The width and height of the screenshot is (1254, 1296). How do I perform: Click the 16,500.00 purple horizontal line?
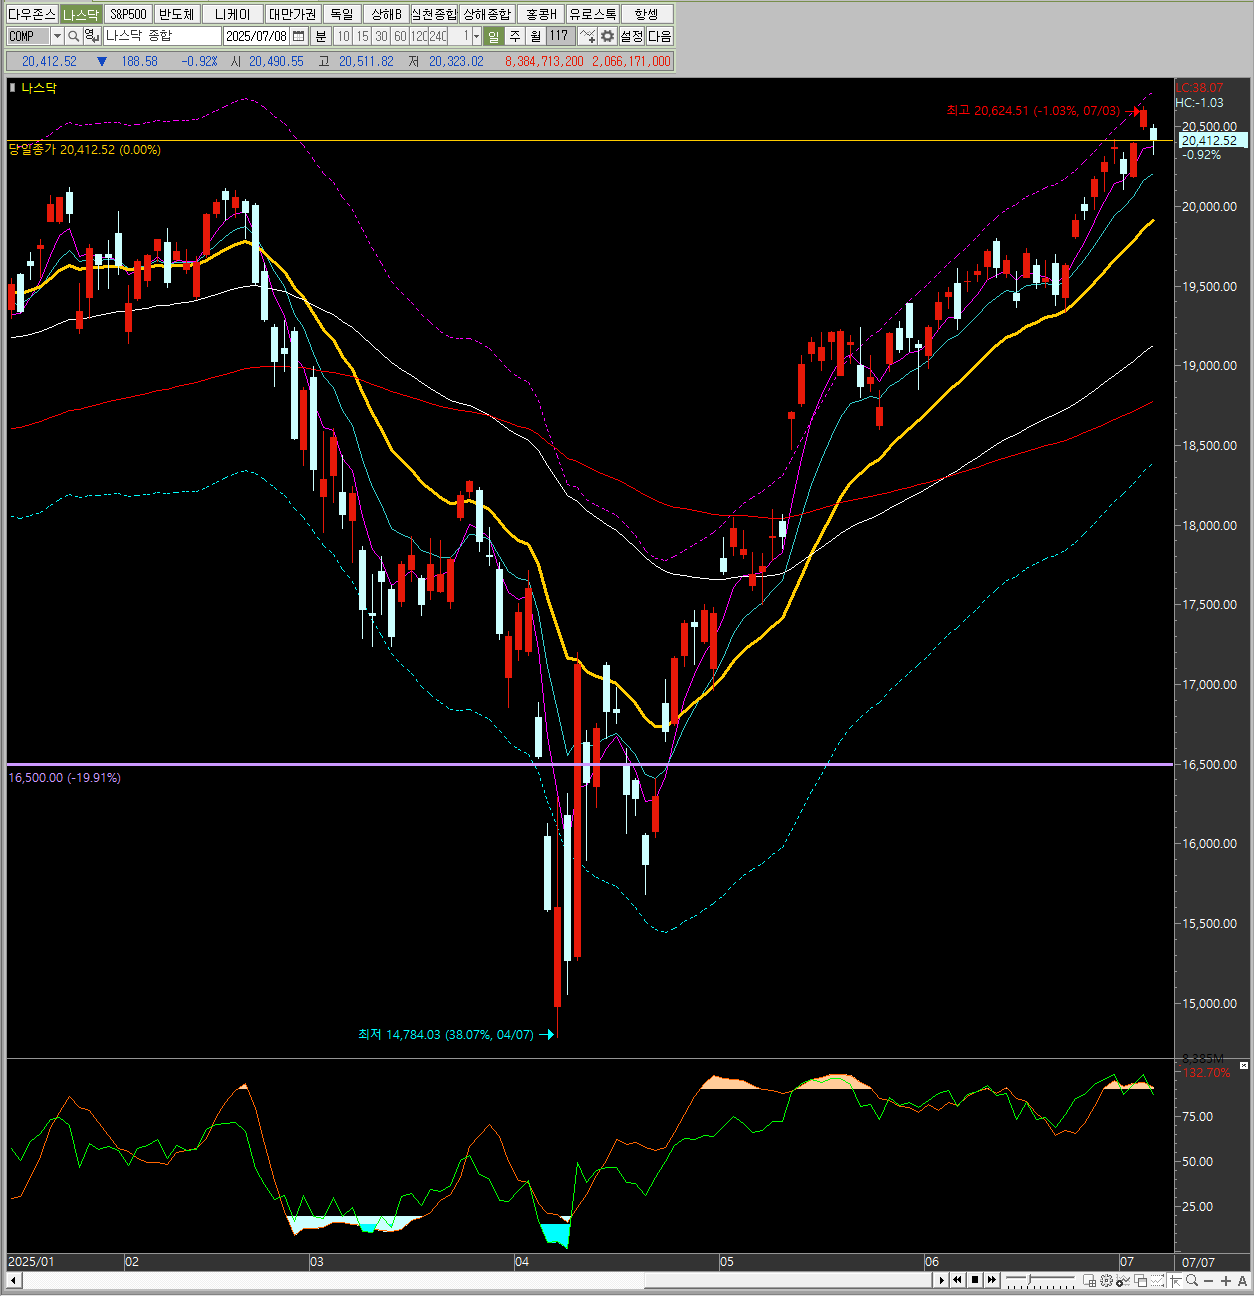tap(589, 764)
